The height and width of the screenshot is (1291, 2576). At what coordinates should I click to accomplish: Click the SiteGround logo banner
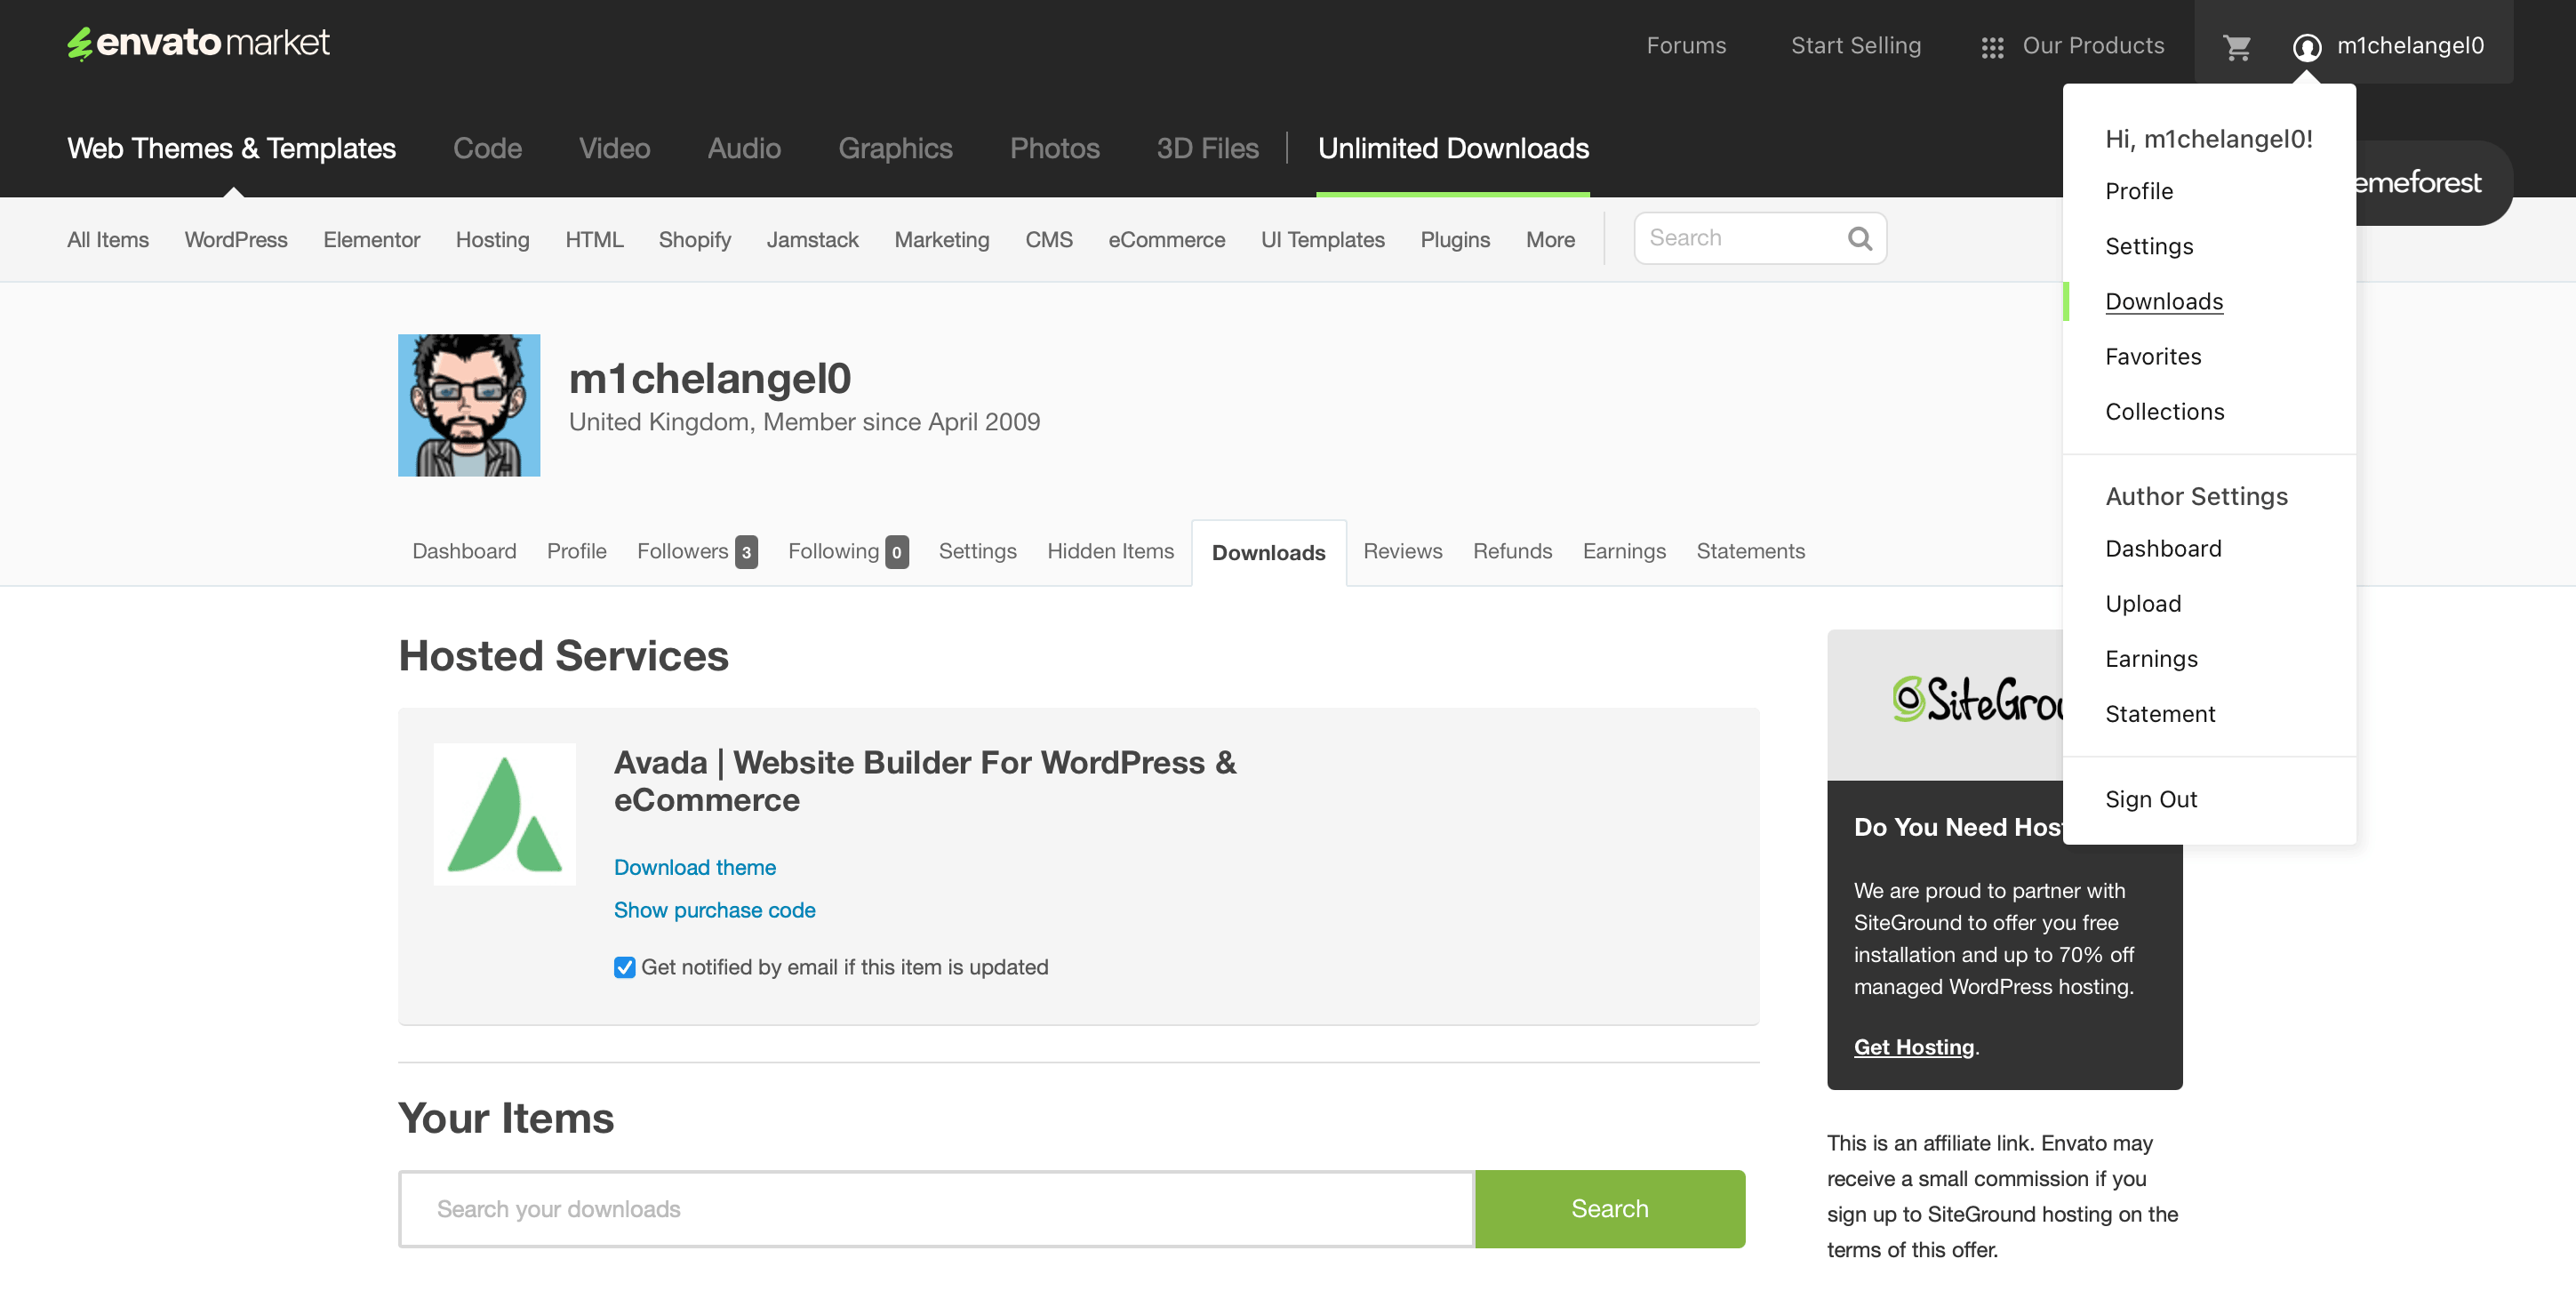click(x=1945, y=704)
